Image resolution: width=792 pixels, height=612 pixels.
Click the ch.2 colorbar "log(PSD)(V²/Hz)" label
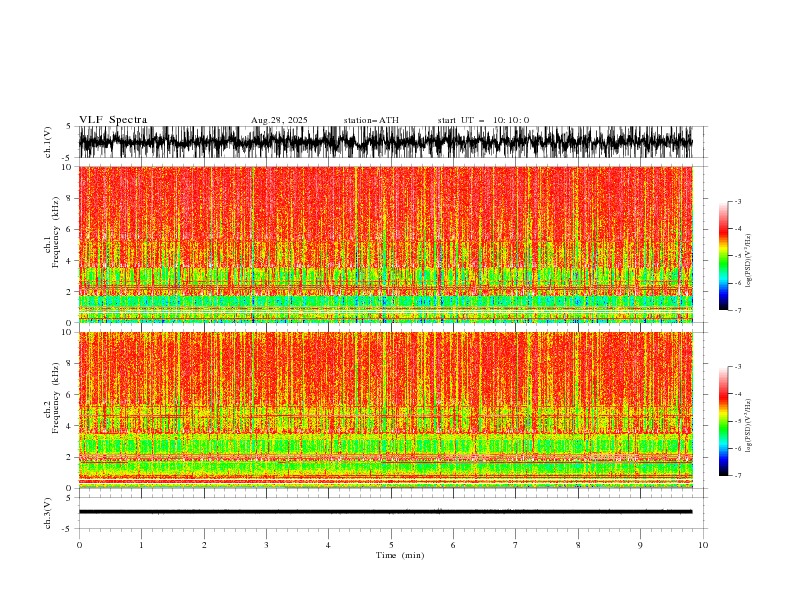pos(748,426)
